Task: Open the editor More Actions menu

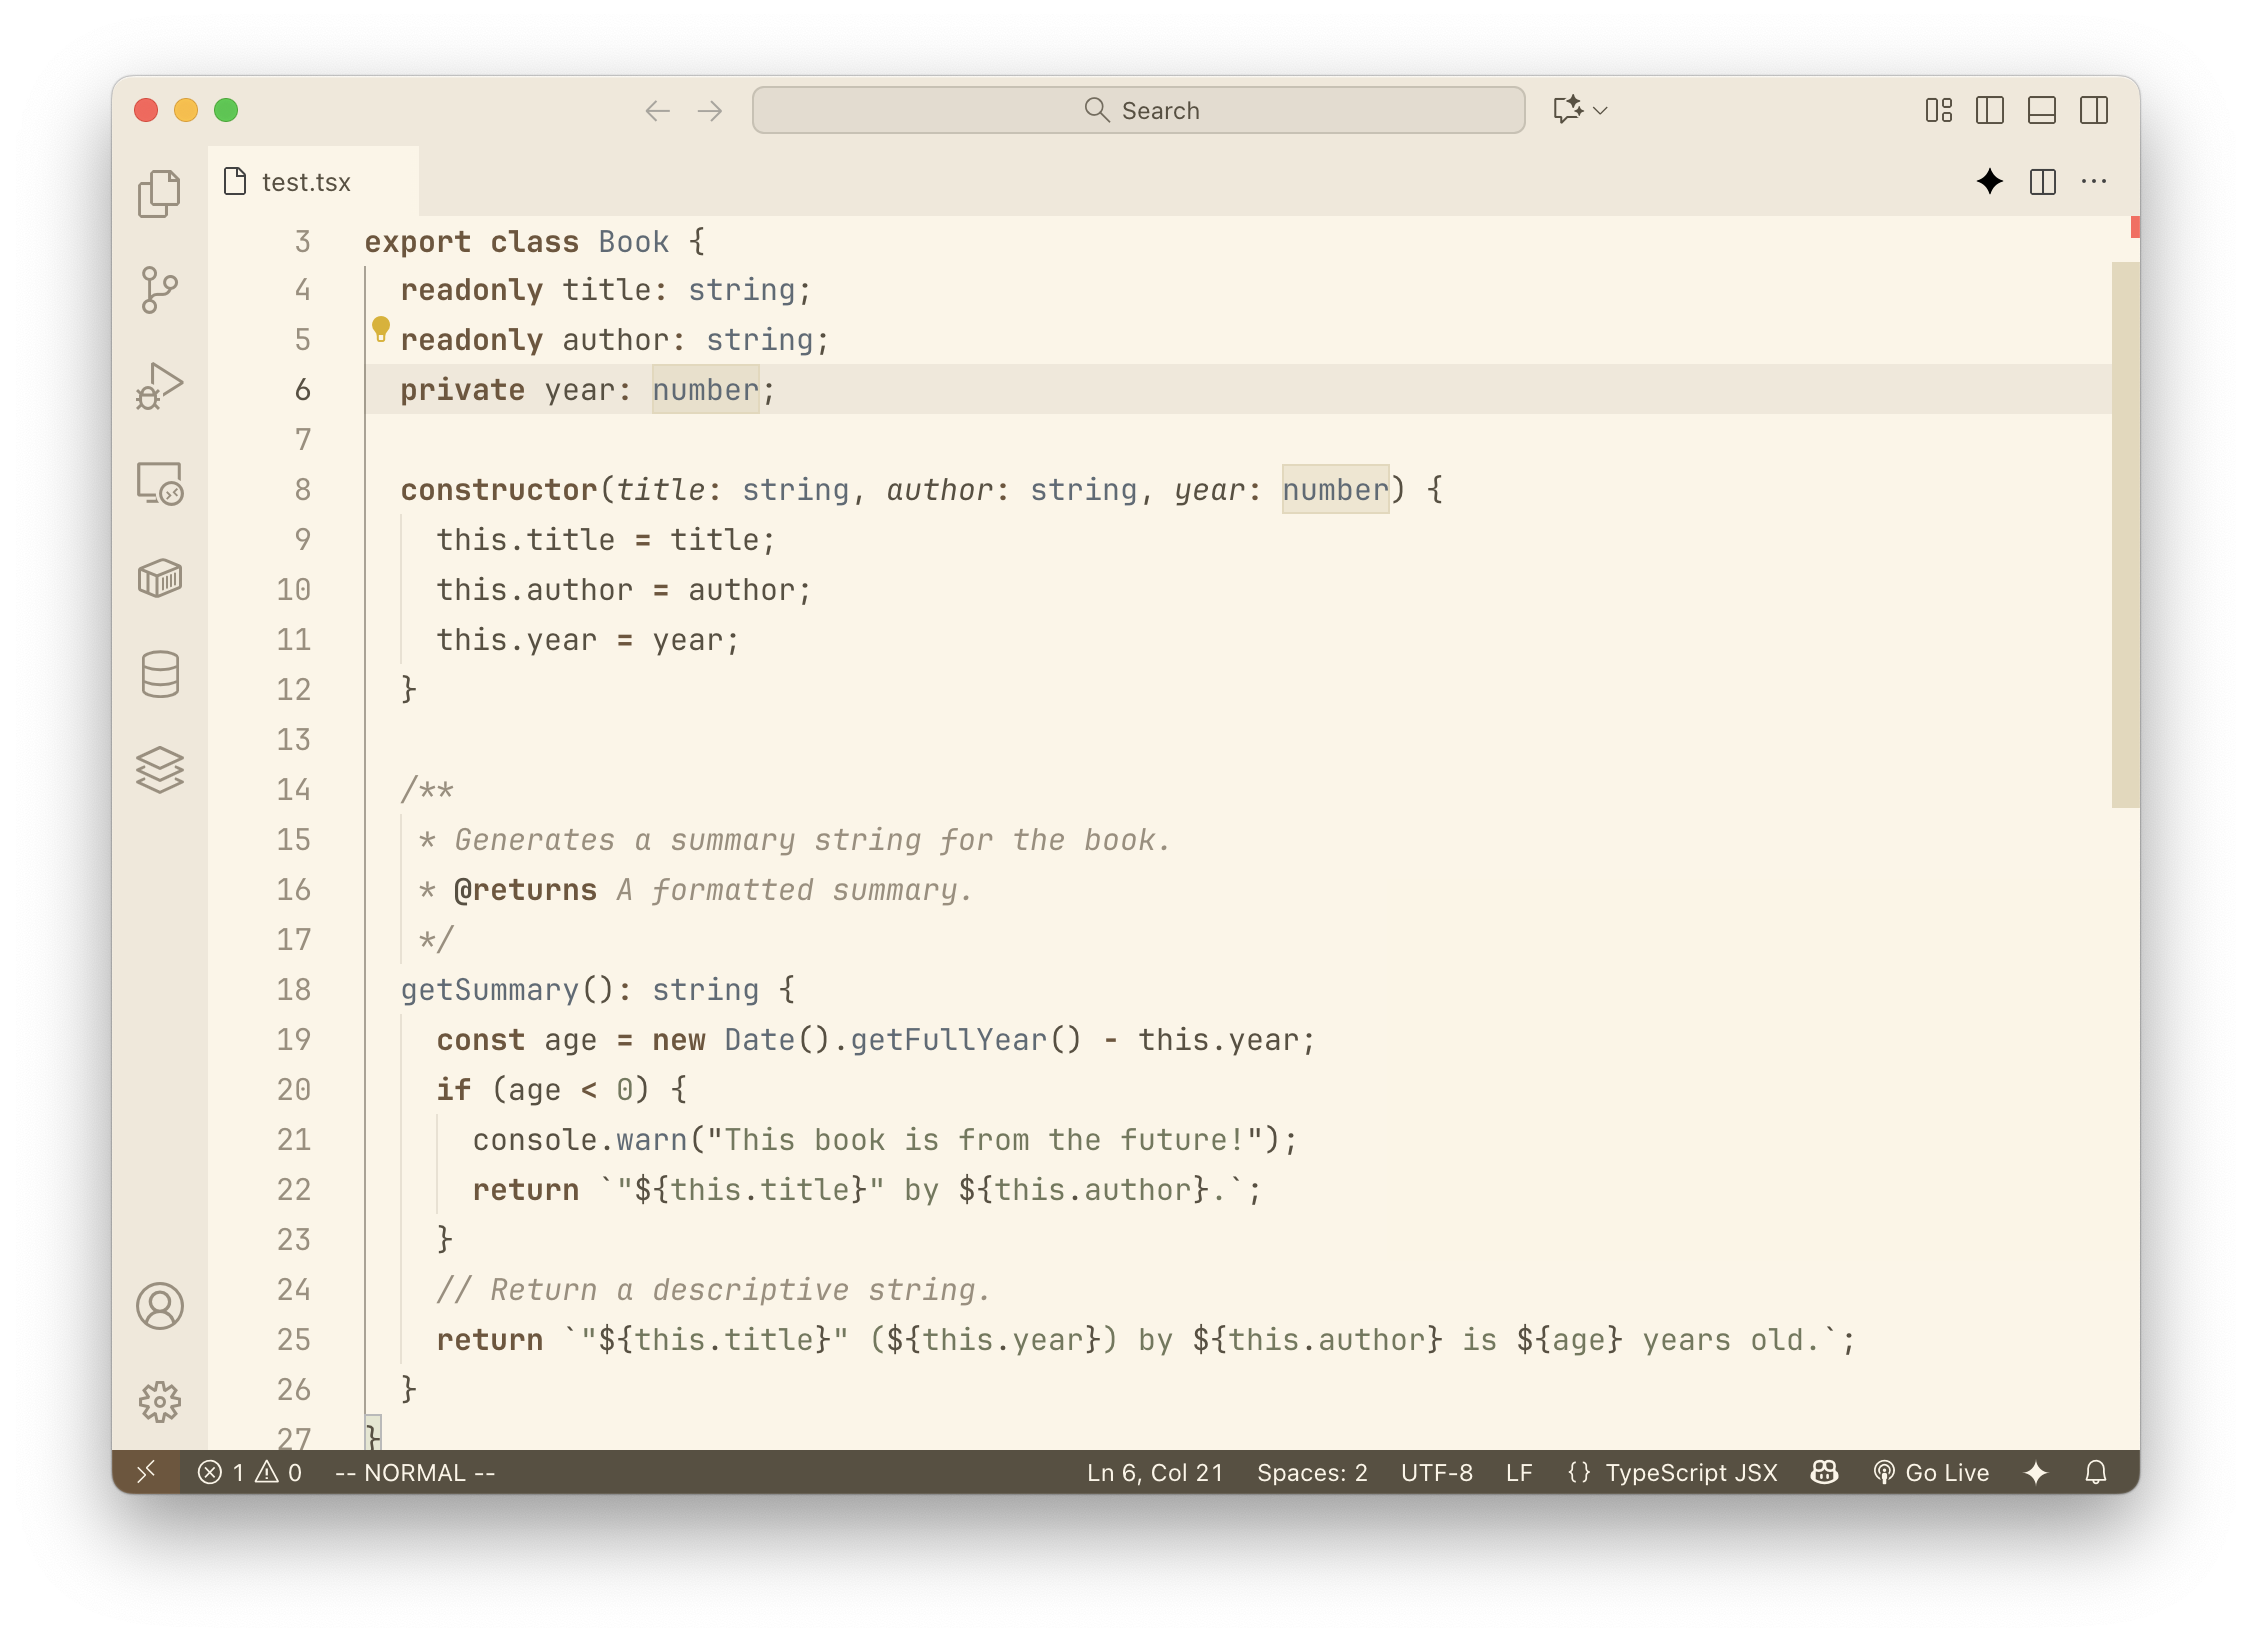Action: pos(2094,181)
